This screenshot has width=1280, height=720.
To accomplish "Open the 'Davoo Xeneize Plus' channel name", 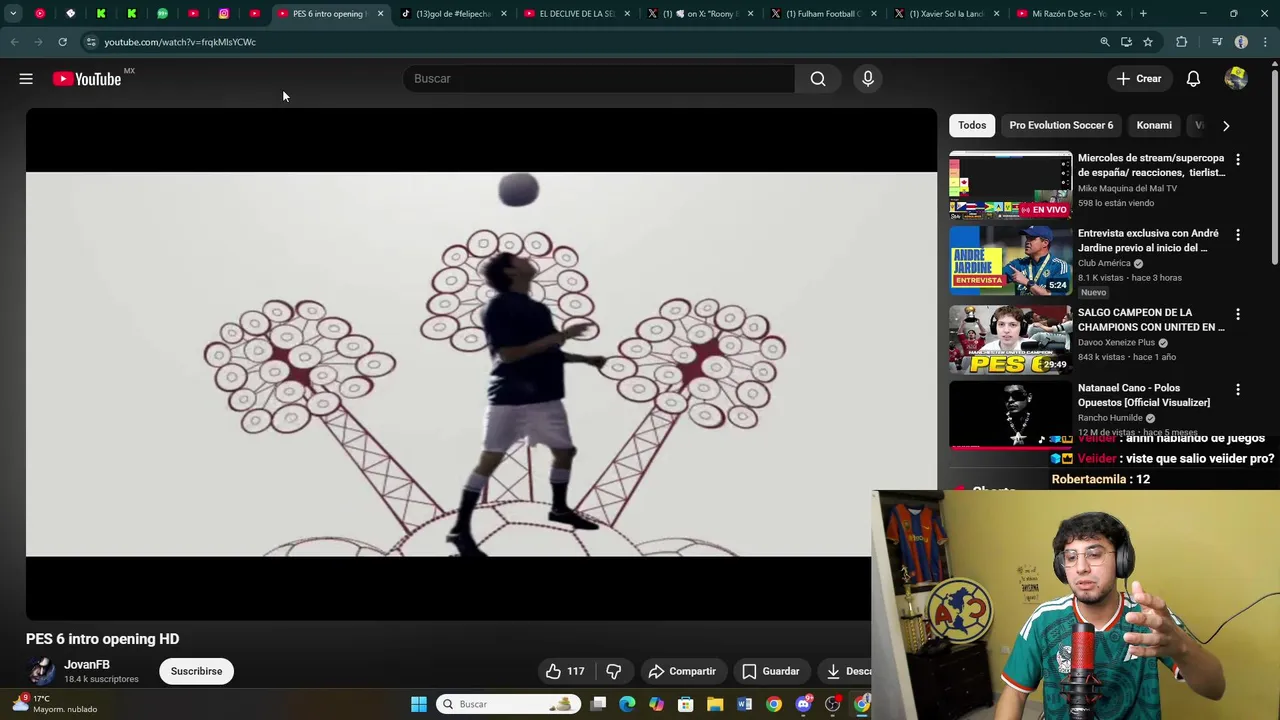I will [1116, 343].
